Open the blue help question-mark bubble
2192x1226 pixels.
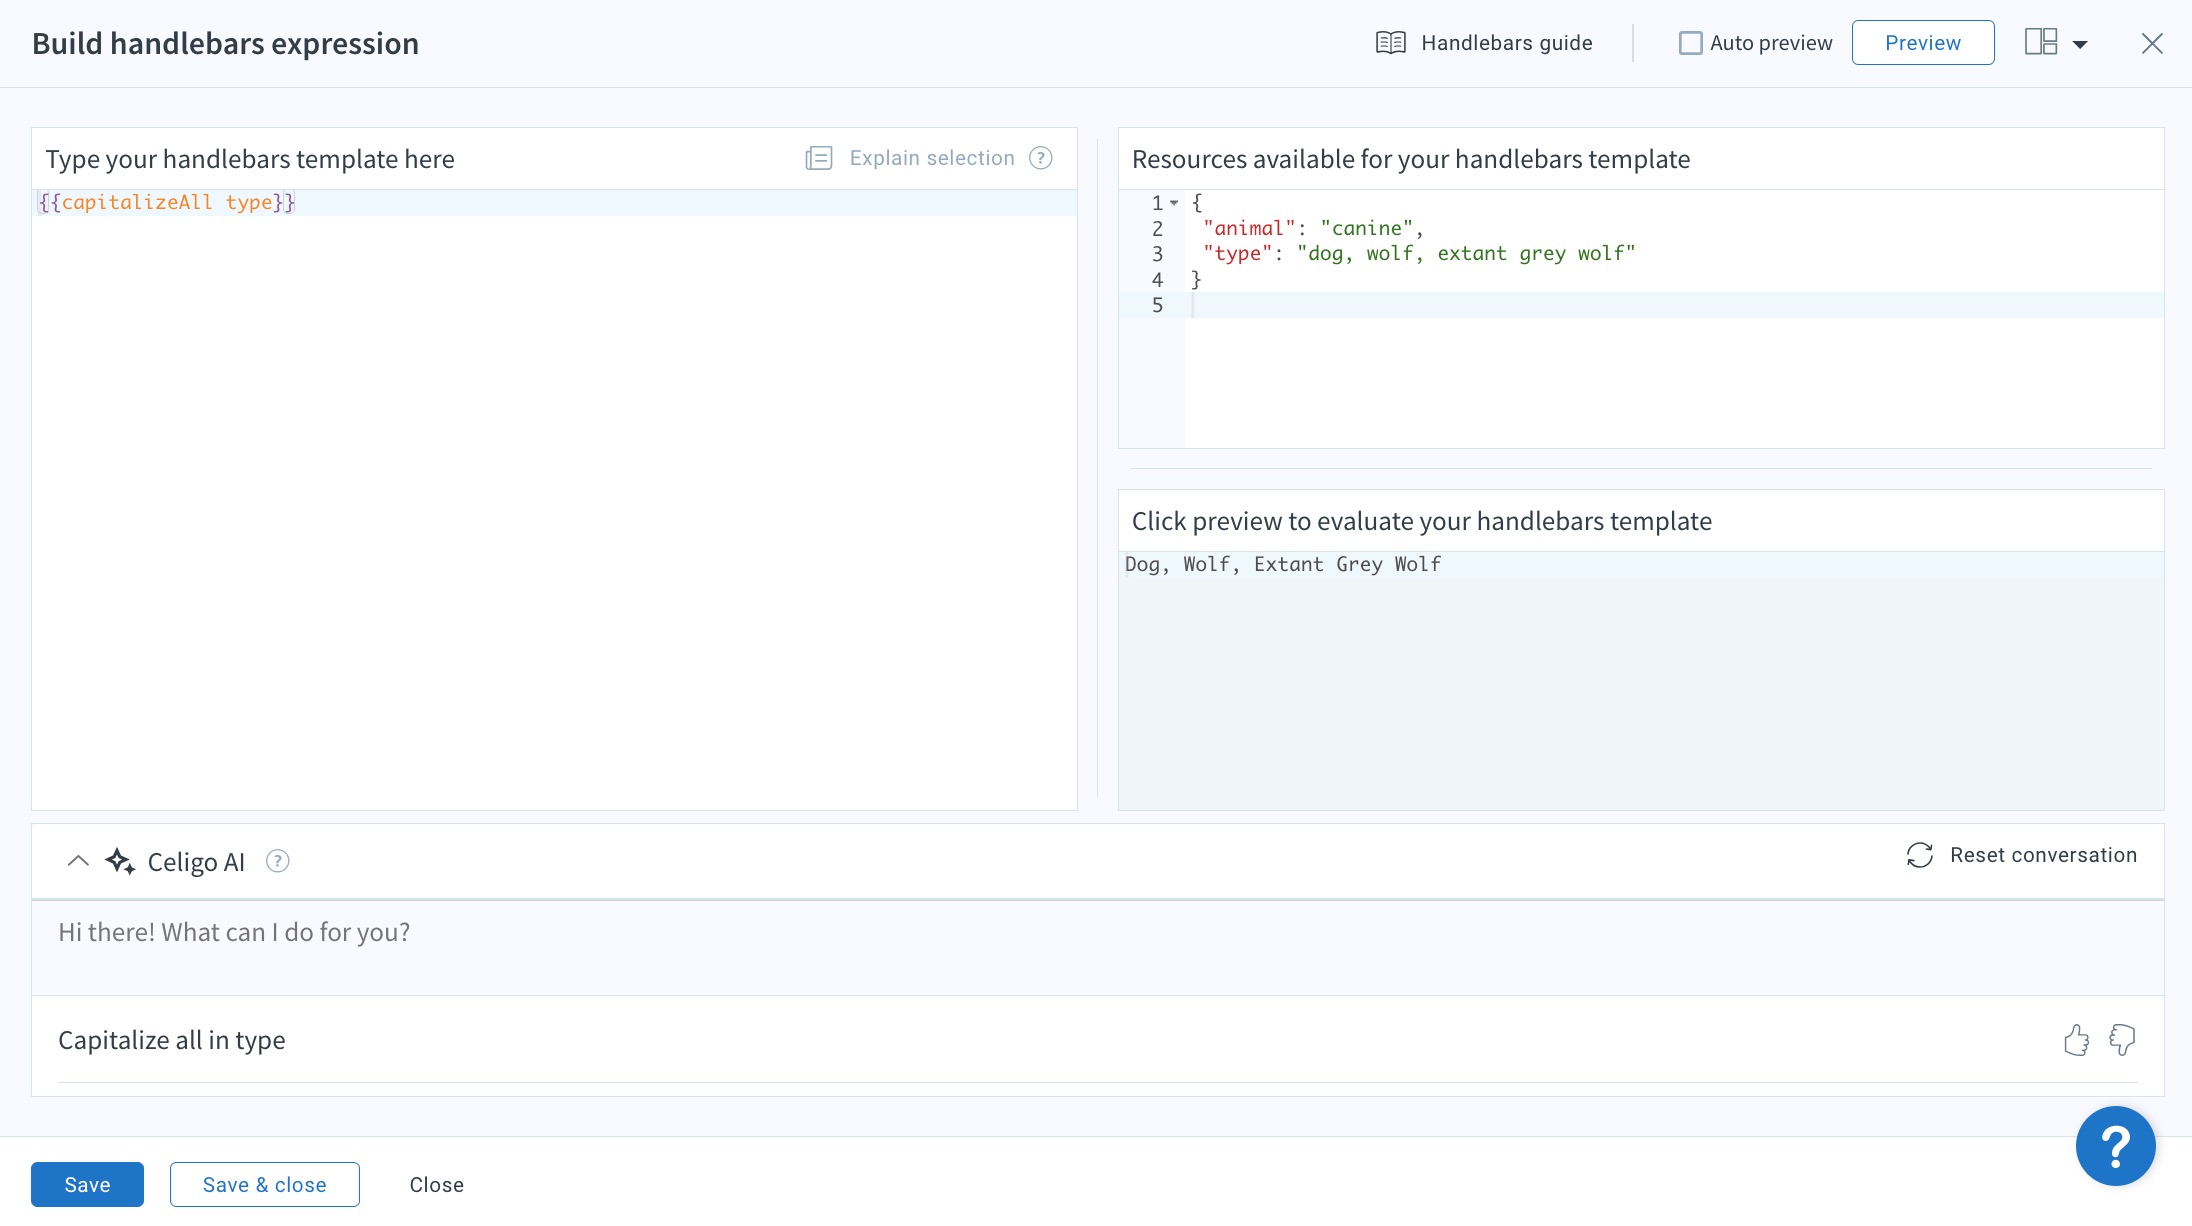click(2115, 1146)
